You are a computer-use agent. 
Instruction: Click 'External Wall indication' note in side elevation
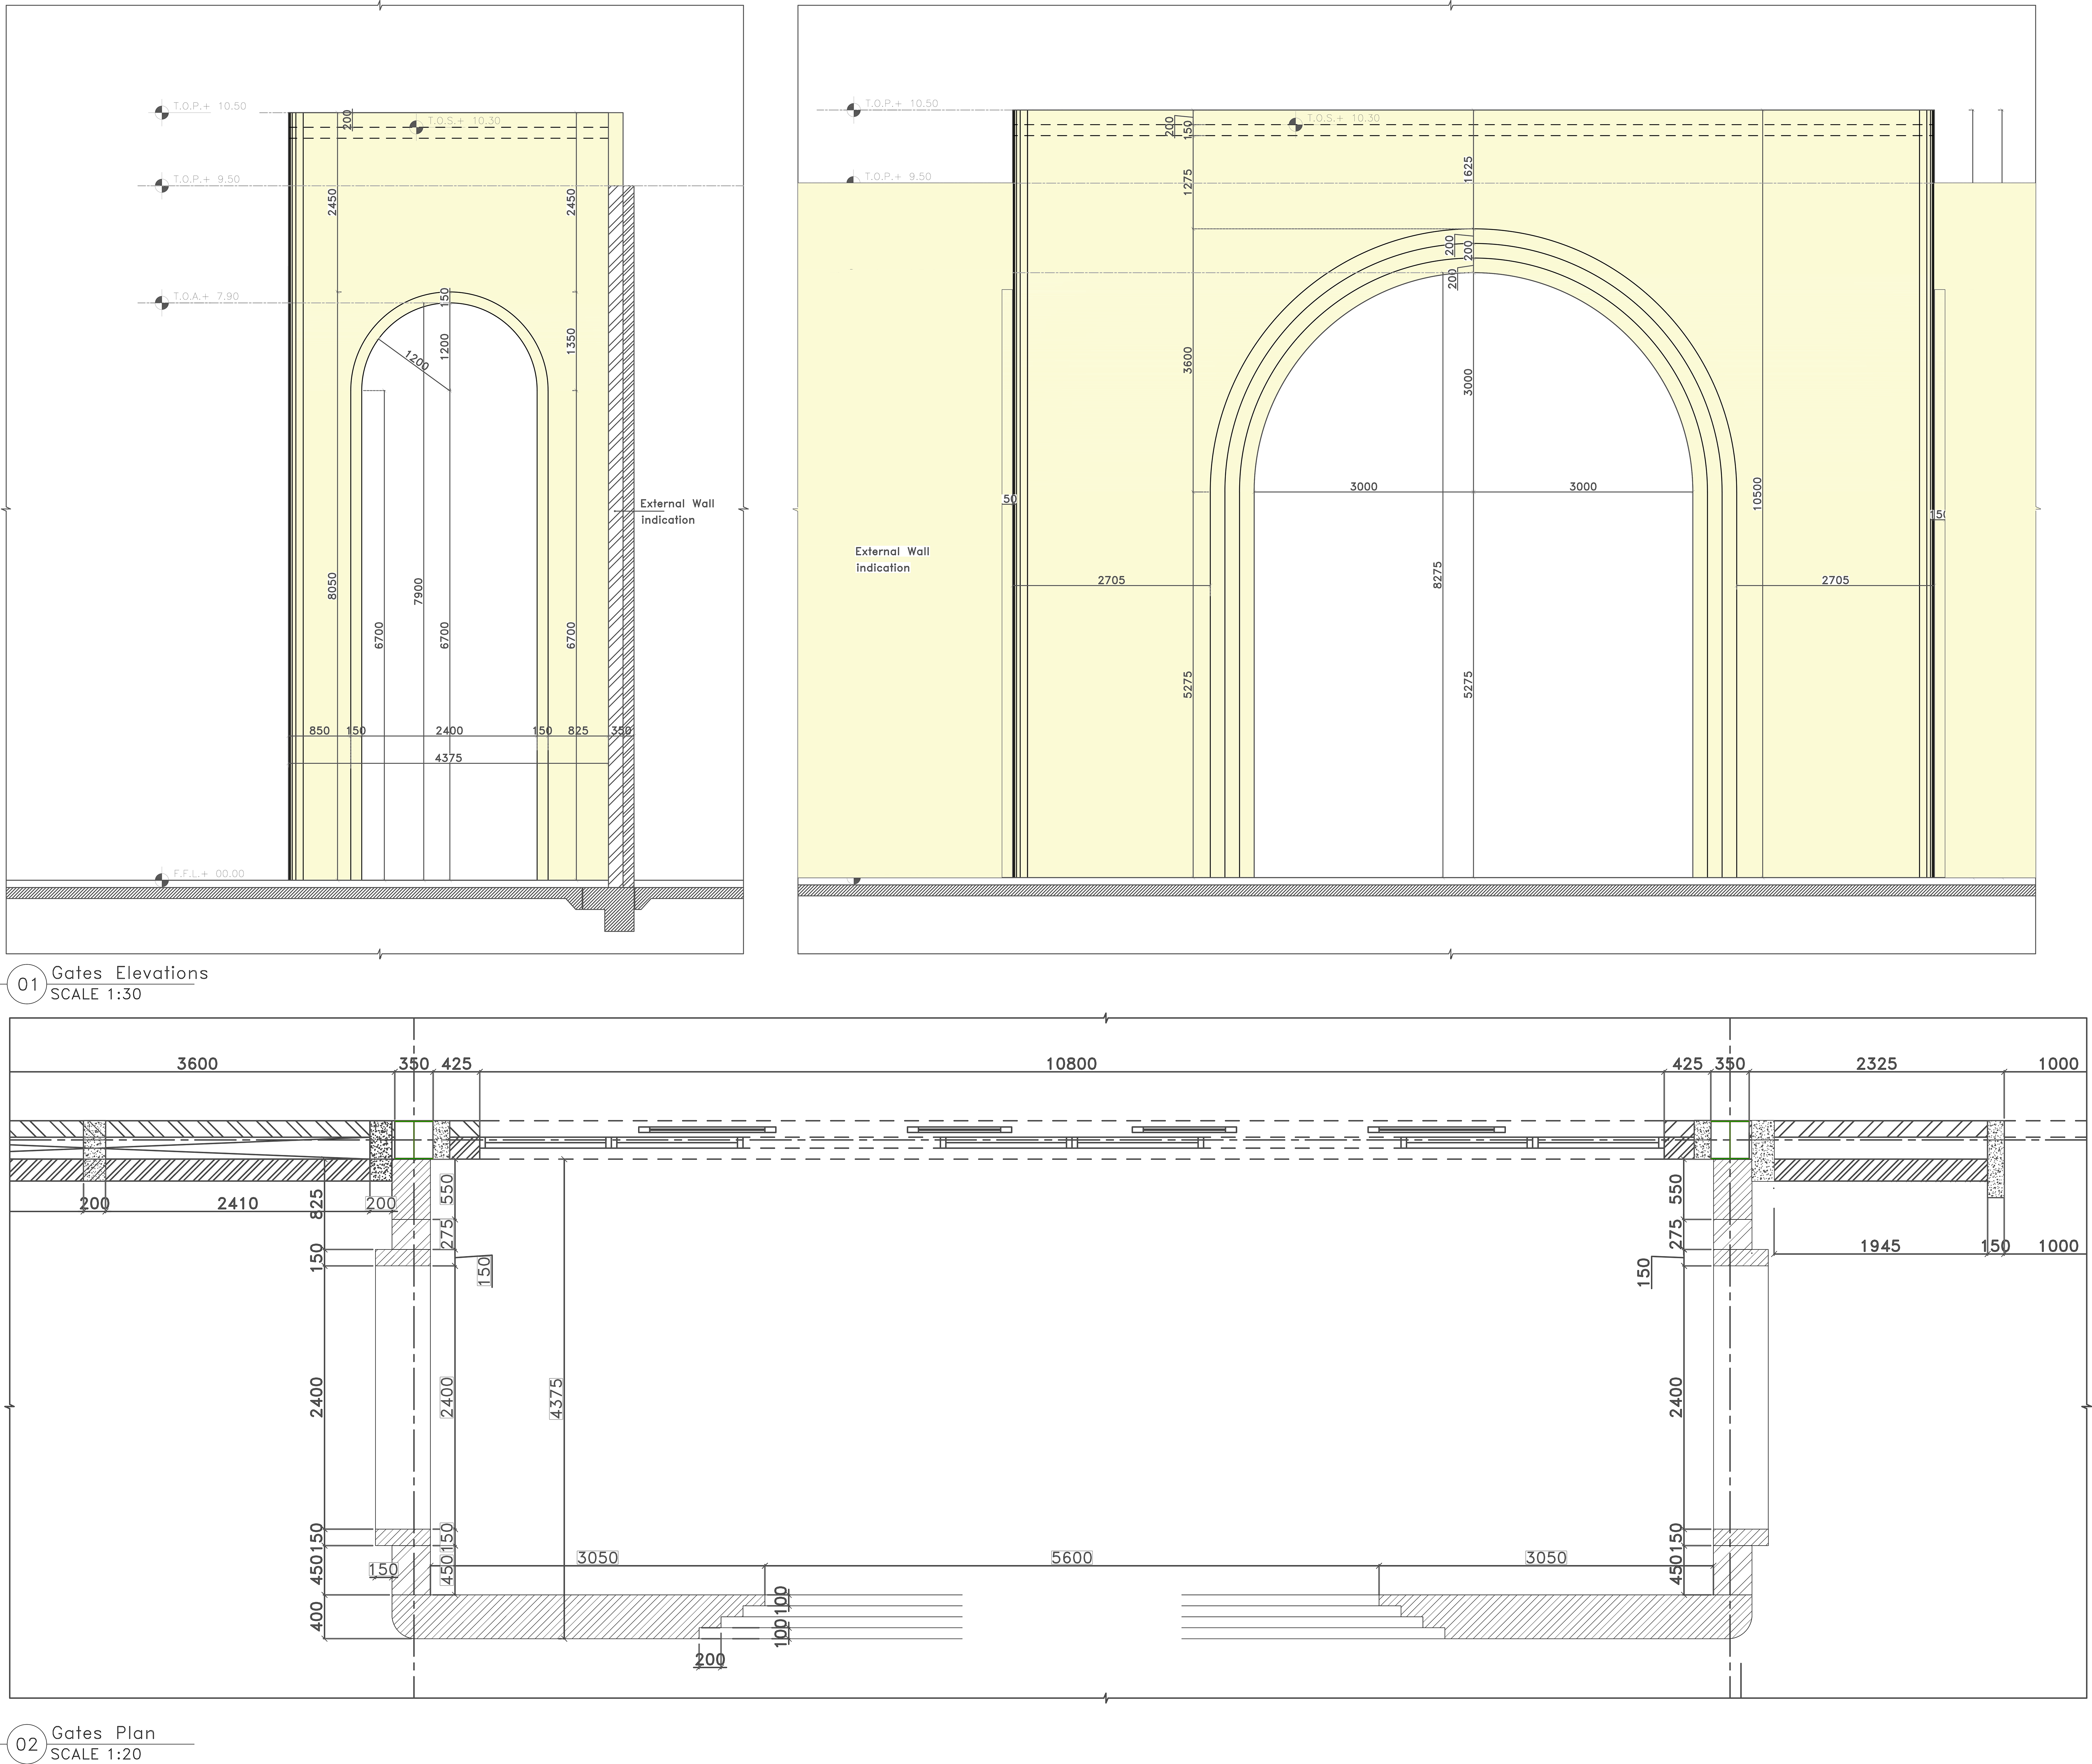[x=677, y=512]
